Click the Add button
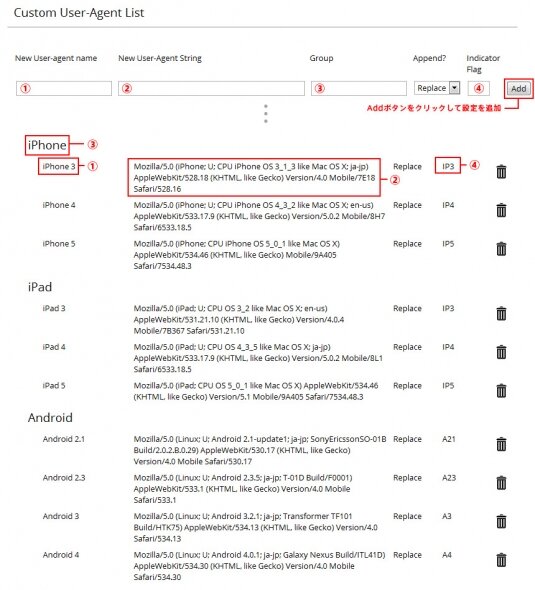The image size is (535, 590). 518,89
